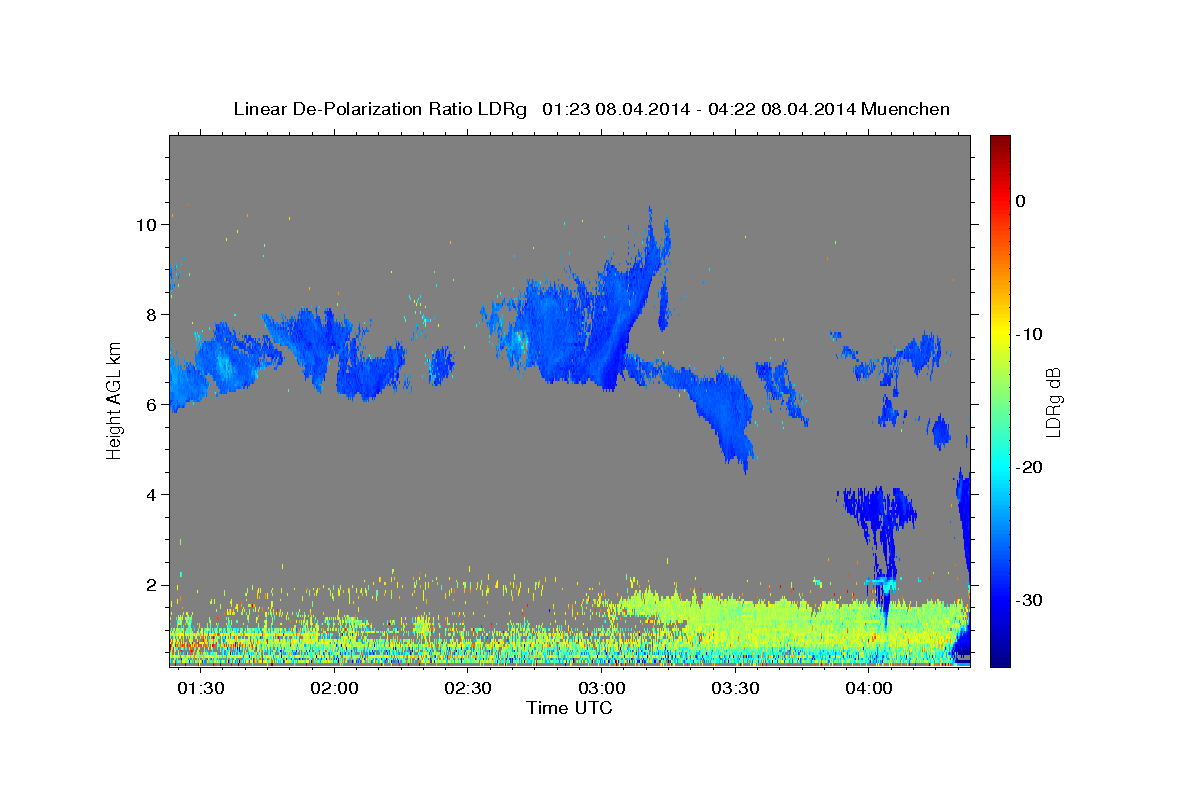The height and width of the screenshot is (800, 1200).
Task: Click the colorbar value 0
Action: [x=1021, y=201]
